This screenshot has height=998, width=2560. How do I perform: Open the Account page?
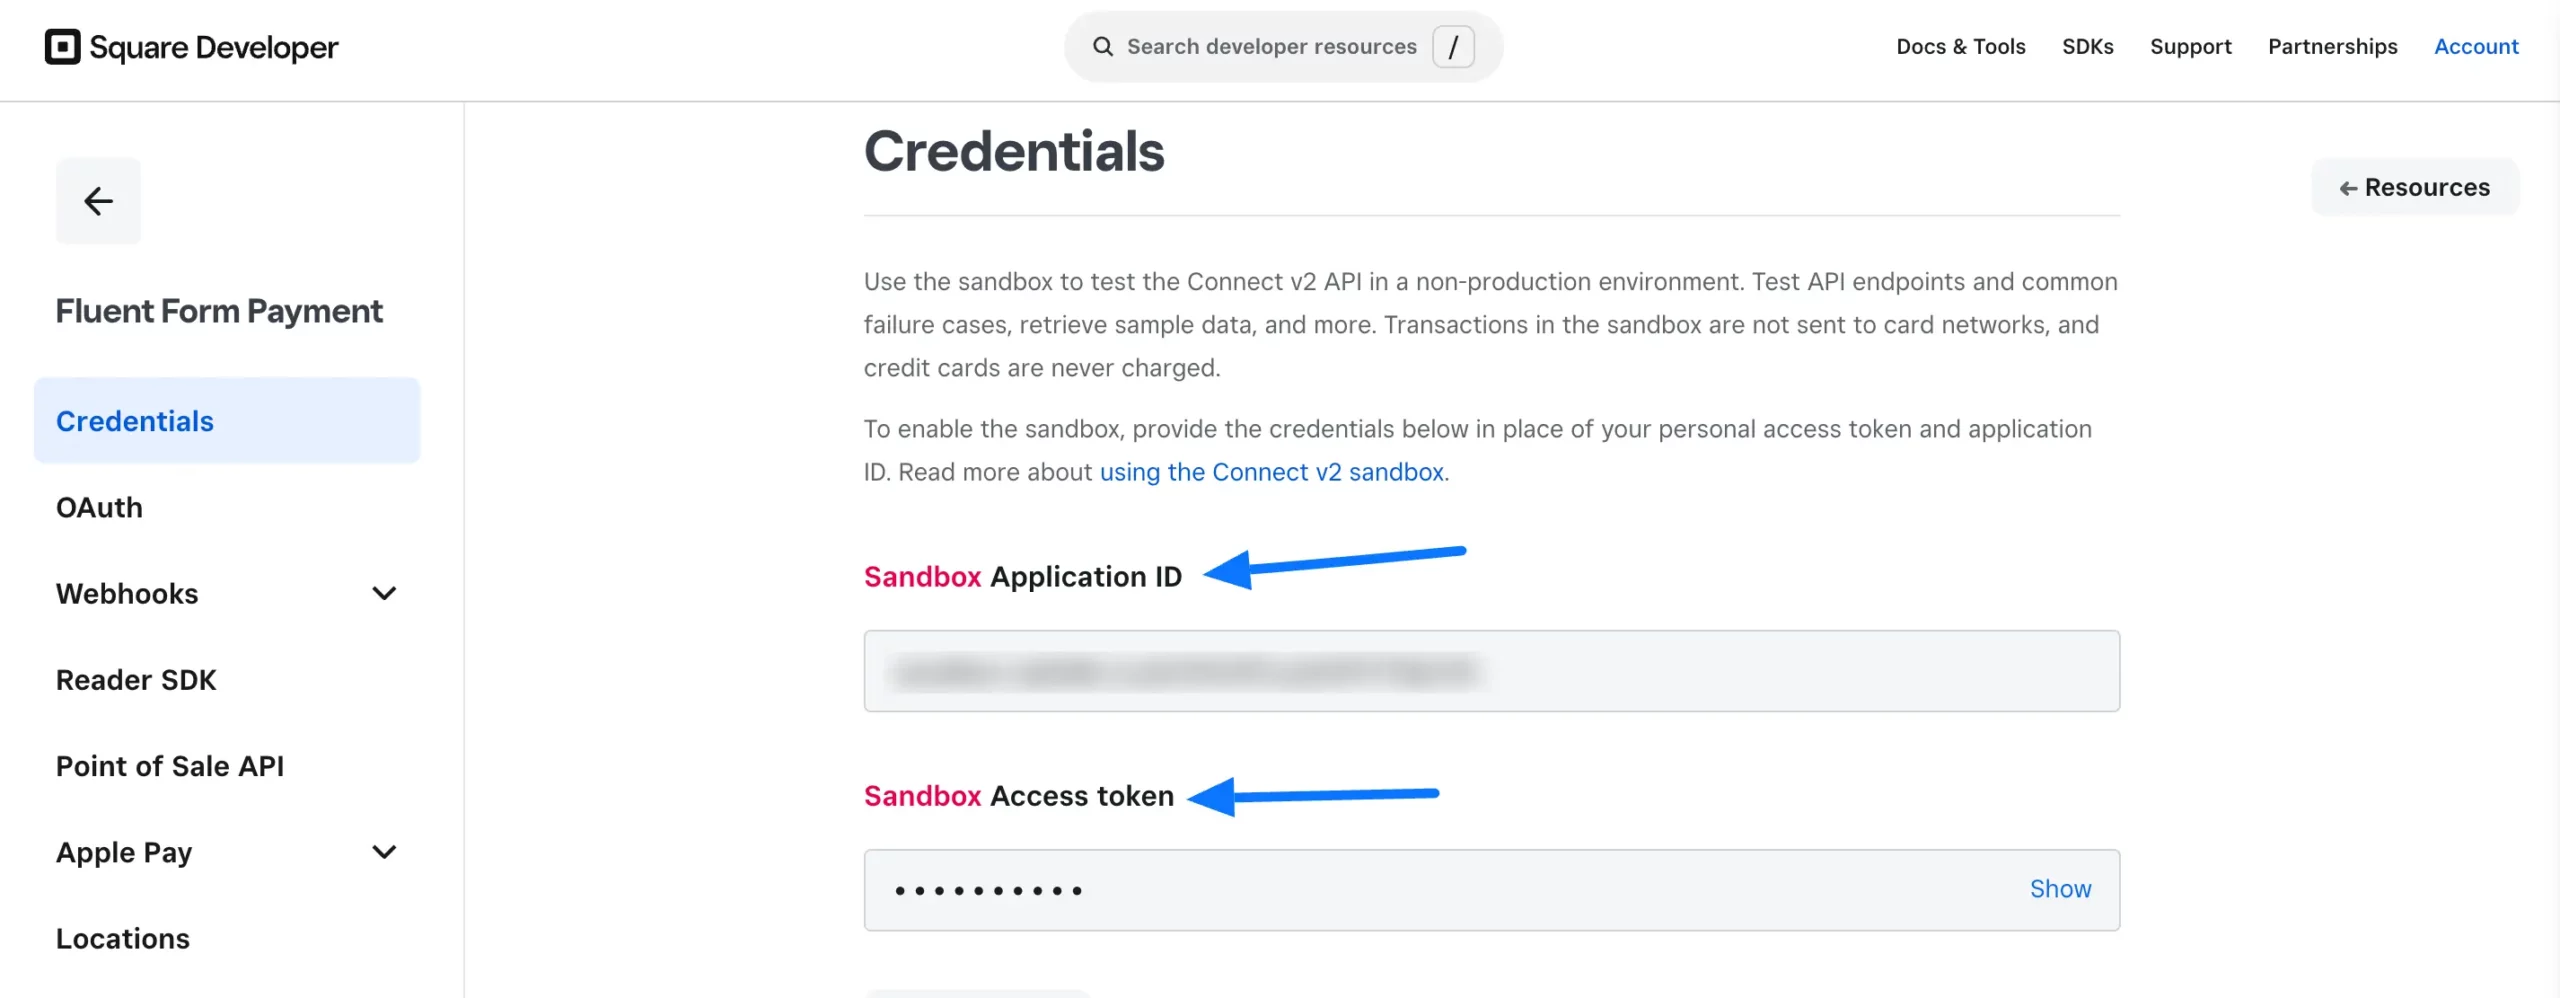[2475, 47]
